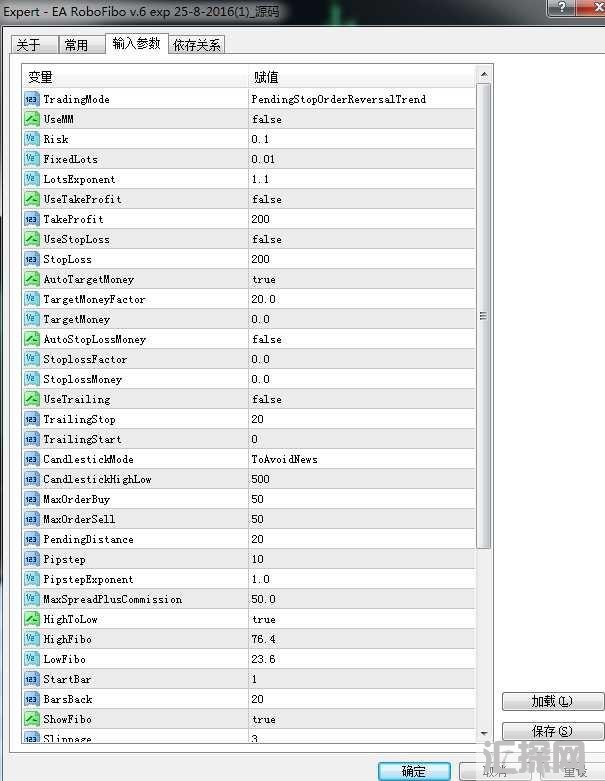Click the icon beside StoplossMoney
Screen dimensions: 605x781
pos(31,379)
